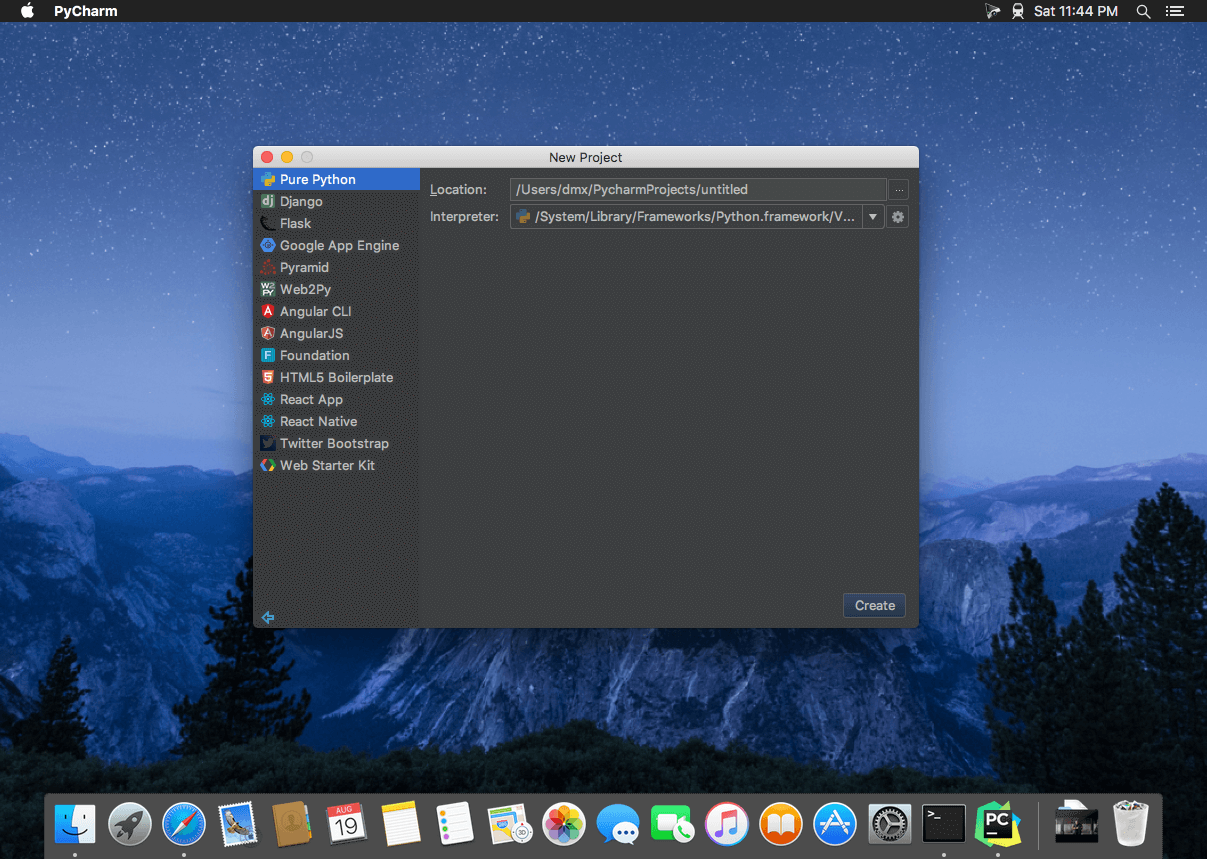Click the bird status icon in menu bar
Image resolution: width=1207 pixels, height=859 pixels.
994,11
